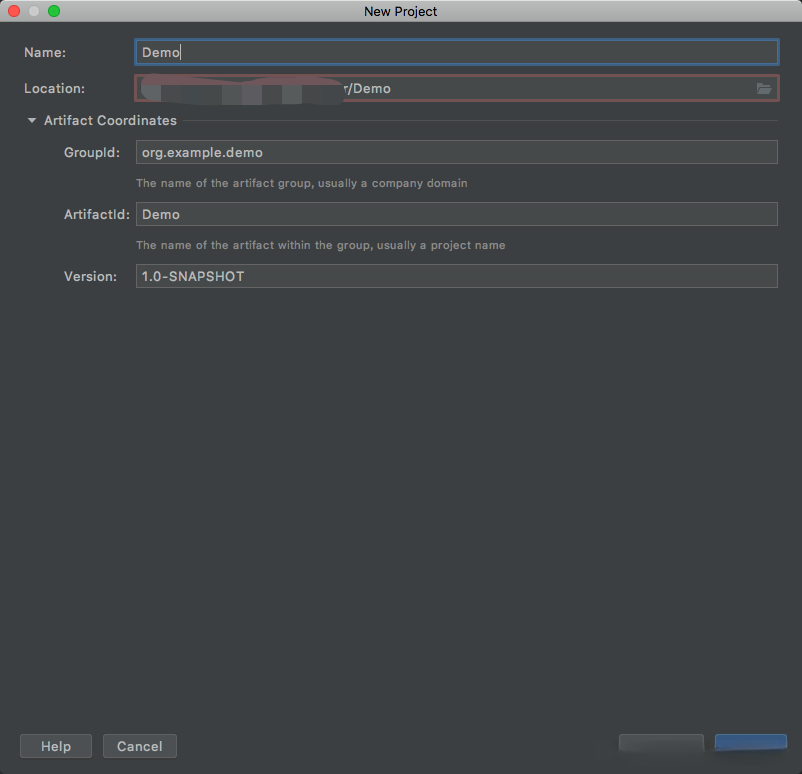Close the New Project window
802x774 pixels.
point(14,11)
